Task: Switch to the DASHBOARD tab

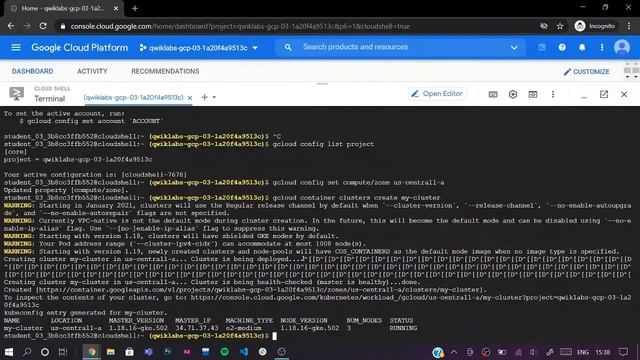Action: tap(32, 71)
